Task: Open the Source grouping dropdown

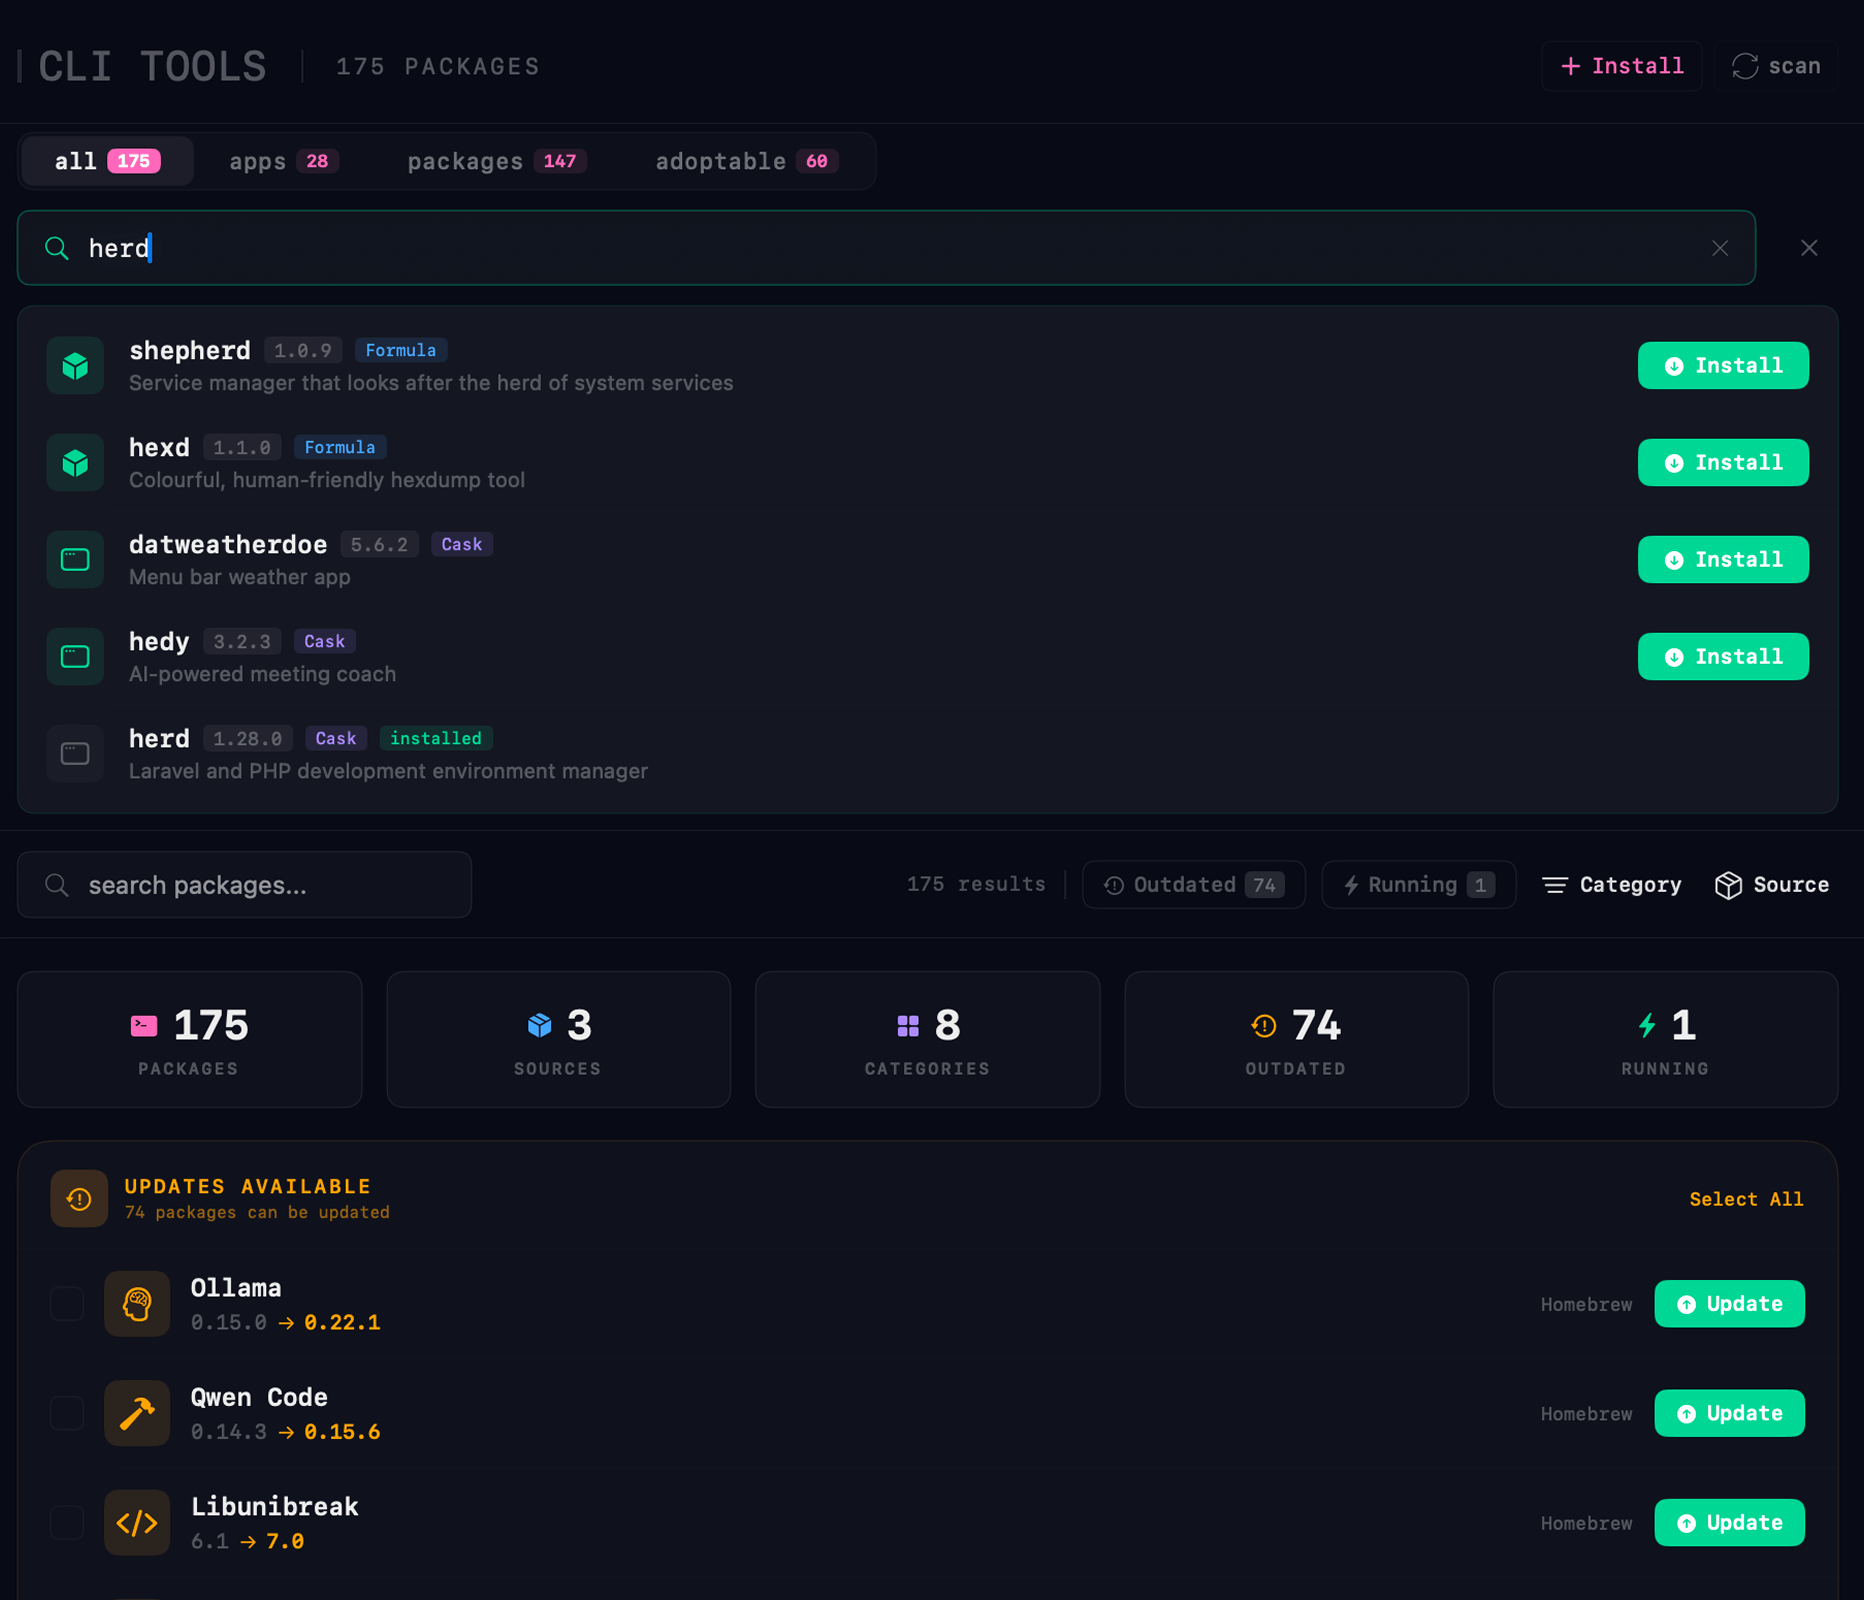Action: point(1772,885)
